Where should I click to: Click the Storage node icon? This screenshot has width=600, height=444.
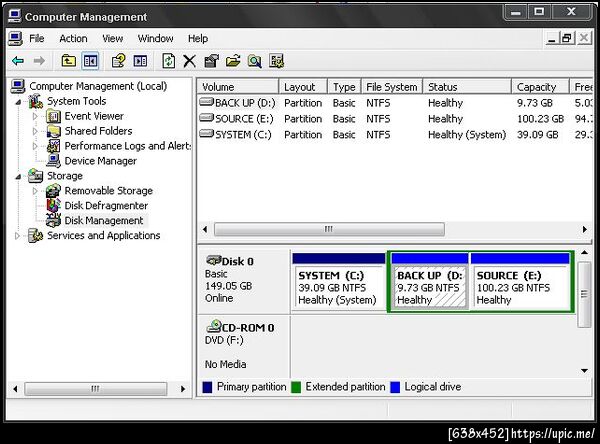click(35, 176)
